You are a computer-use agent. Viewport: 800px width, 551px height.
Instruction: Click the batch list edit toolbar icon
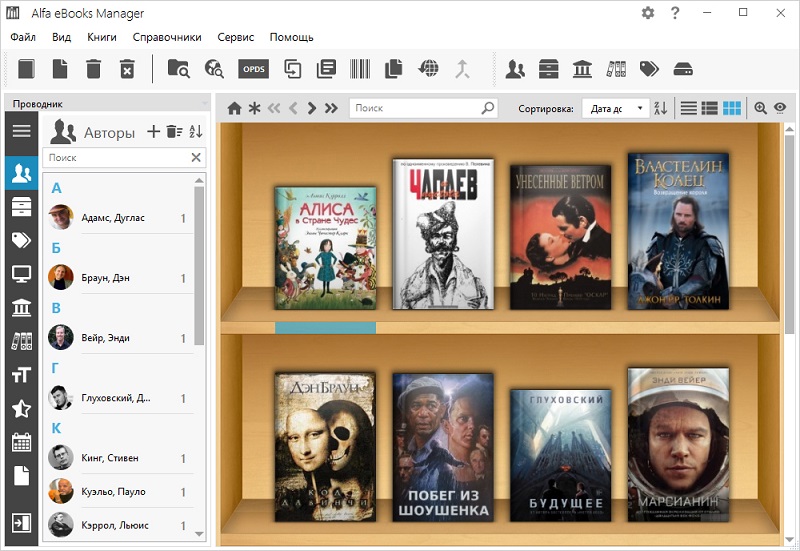tap(326, 69)
